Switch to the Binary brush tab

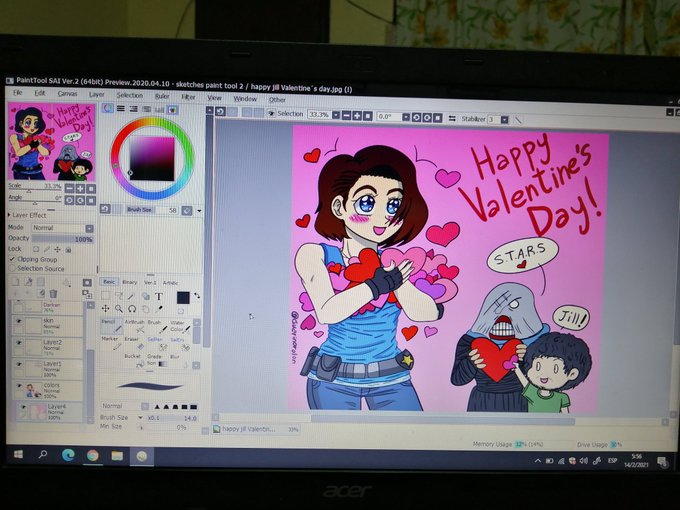point(129,282)
